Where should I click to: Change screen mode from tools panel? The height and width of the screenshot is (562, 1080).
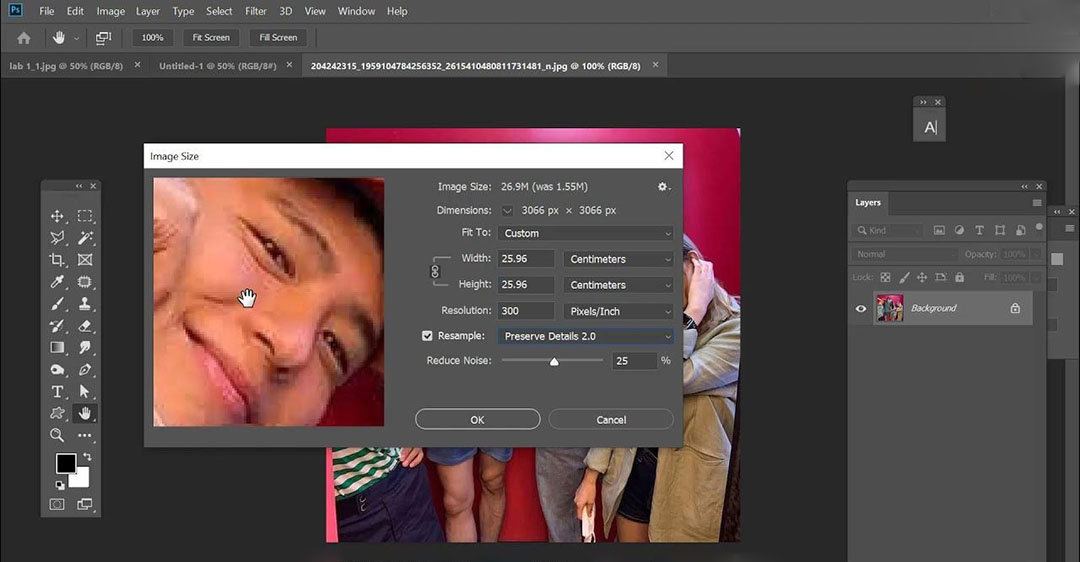(85, 504)
